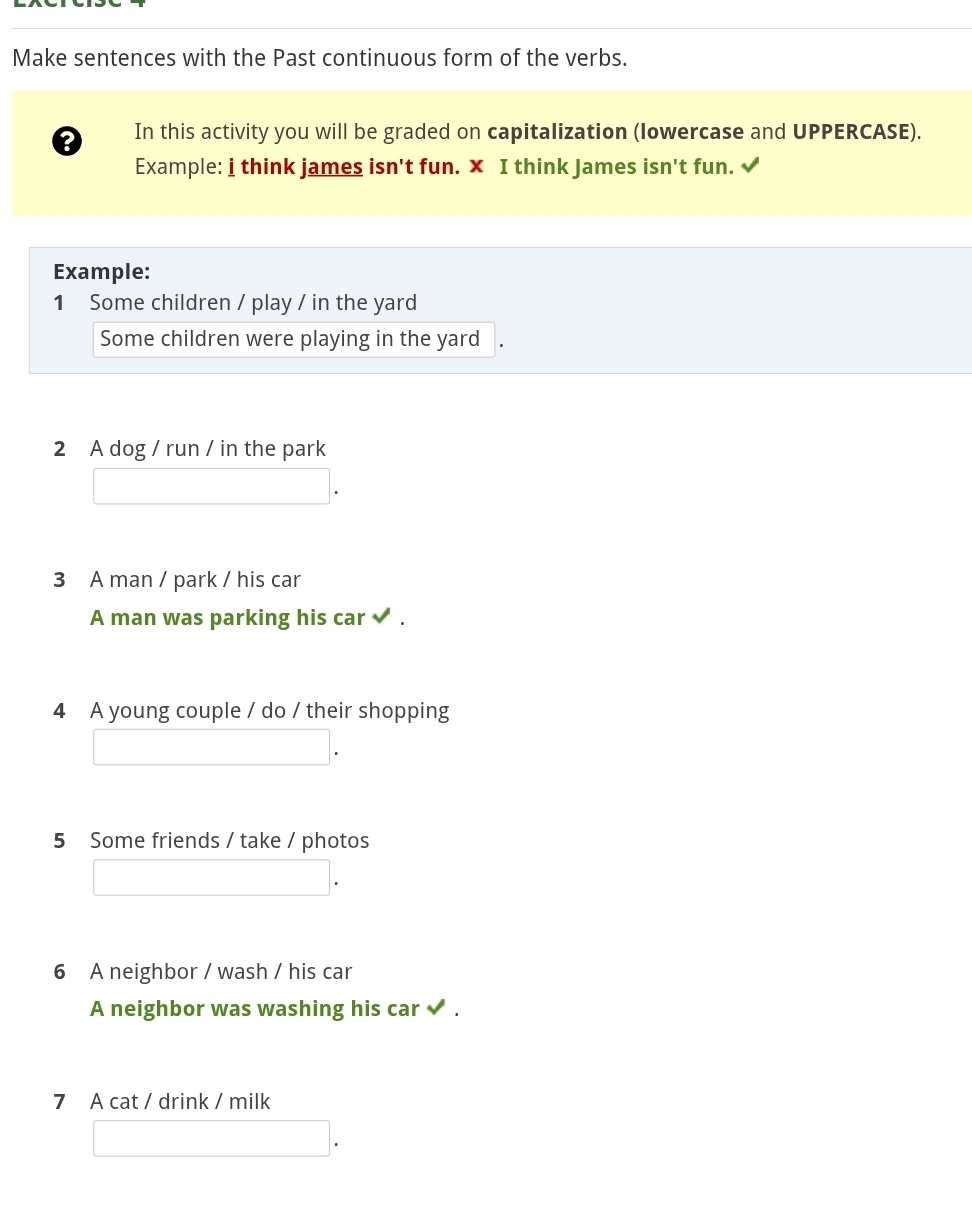Click green checkmark after 'washing his car'
This screenshot has width=972, height=1220.
pyautogui.click(x=435, y=1008)
